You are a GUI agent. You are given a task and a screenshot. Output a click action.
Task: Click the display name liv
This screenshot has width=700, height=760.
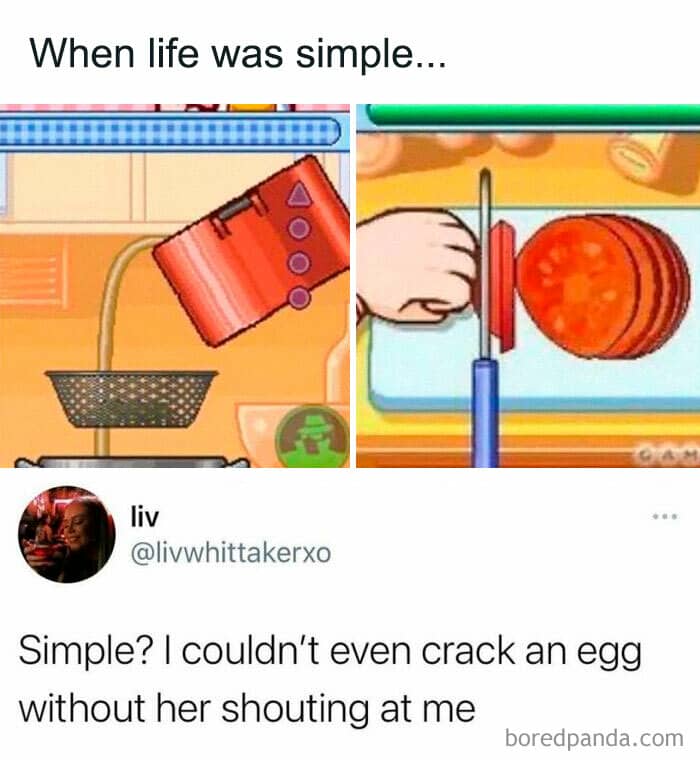click(144, 517)
